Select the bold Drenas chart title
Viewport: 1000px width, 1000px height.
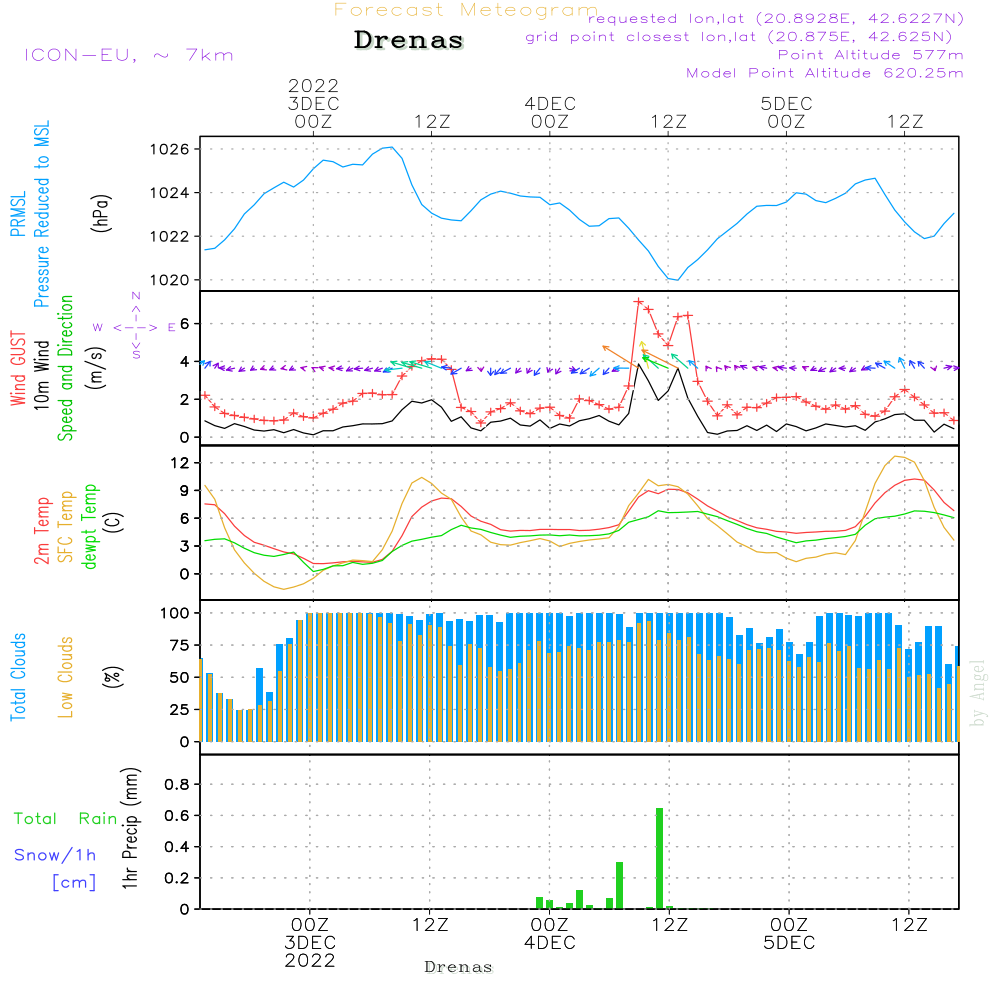pos(409,41)
